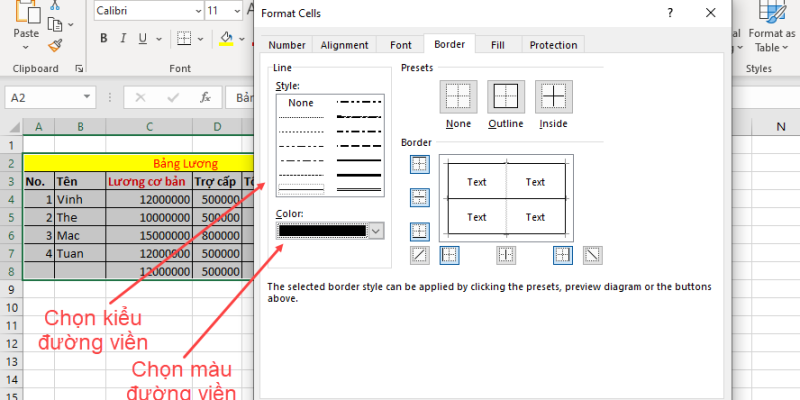The width and height of the screenshot is (800, 400).
Task: Click the Fill Color bucket icon
Action: (226, 39)
